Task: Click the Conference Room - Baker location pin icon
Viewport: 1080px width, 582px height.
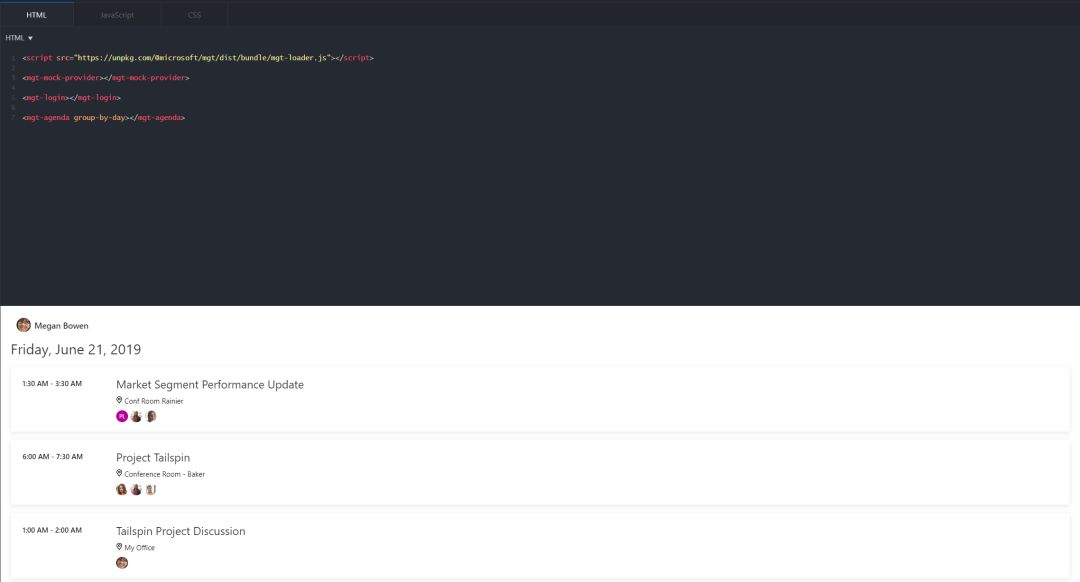Action: tap(119, 473)
